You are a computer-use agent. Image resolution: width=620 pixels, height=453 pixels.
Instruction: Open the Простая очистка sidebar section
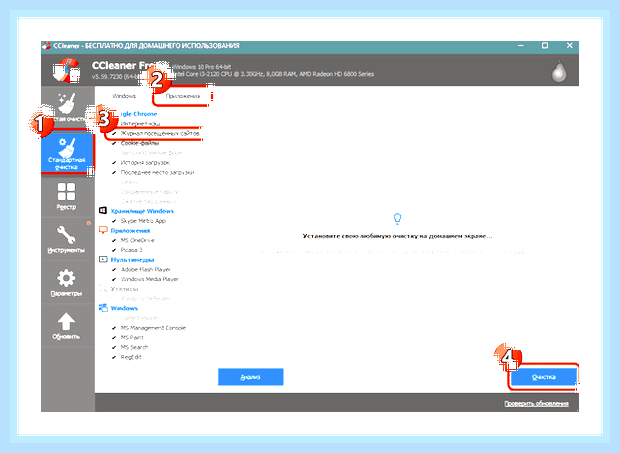tap(68, 108)
